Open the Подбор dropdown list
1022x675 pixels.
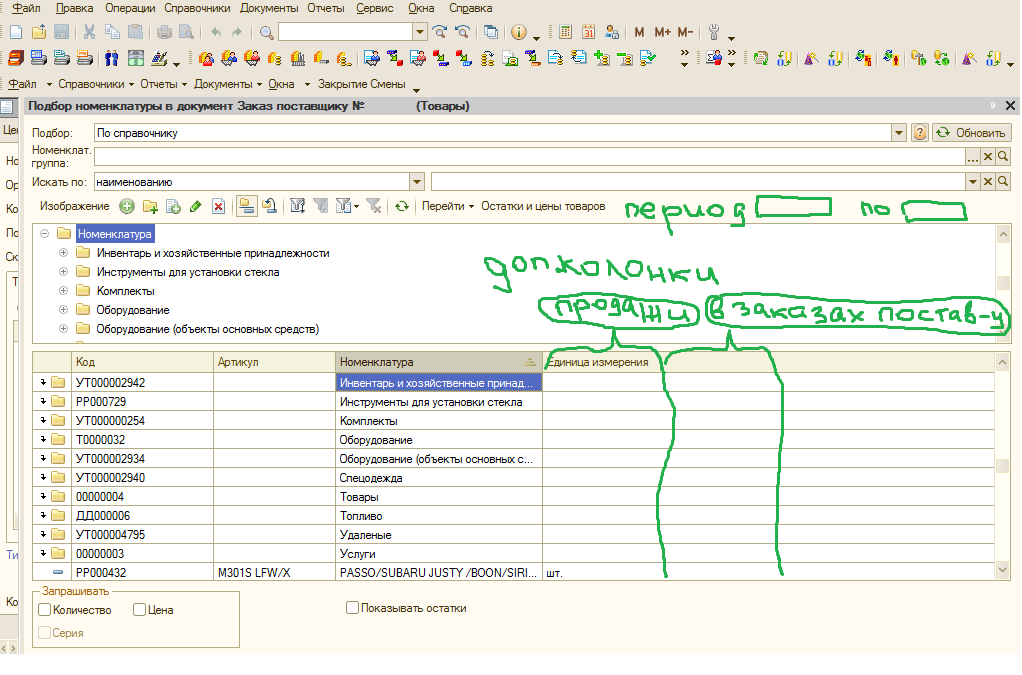(x=899, y=132)
